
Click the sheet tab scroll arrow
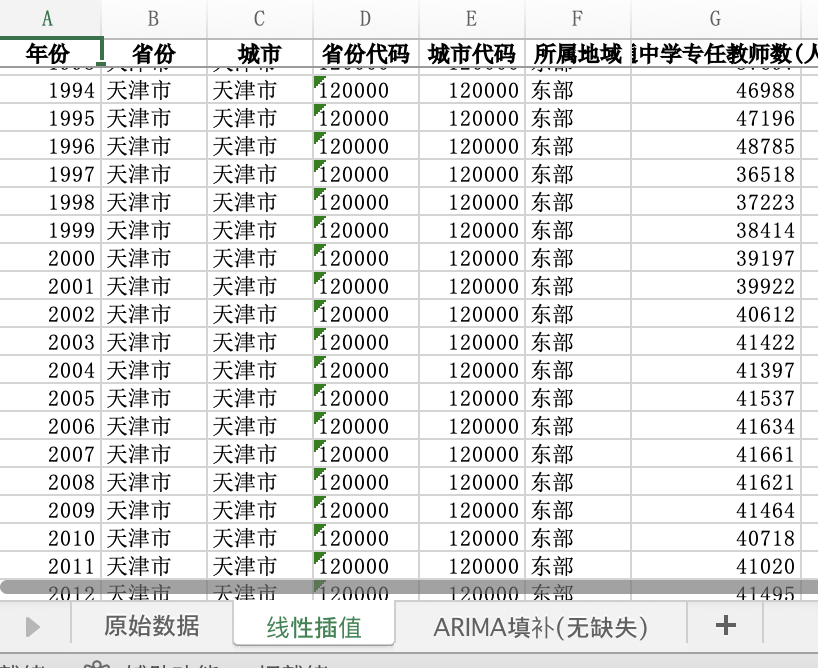pyautogui.click(x=32, y=627)
